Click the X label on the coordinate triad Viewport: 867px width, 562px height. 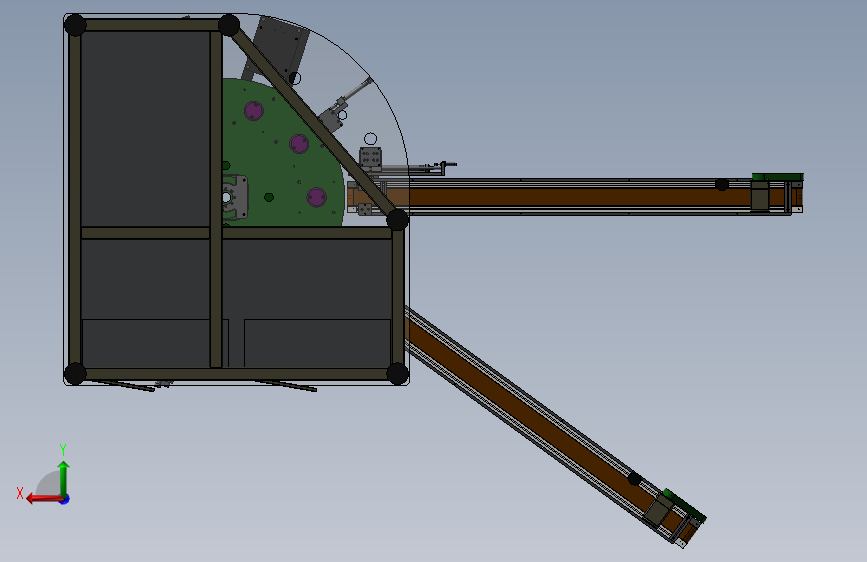click(20, 493)
